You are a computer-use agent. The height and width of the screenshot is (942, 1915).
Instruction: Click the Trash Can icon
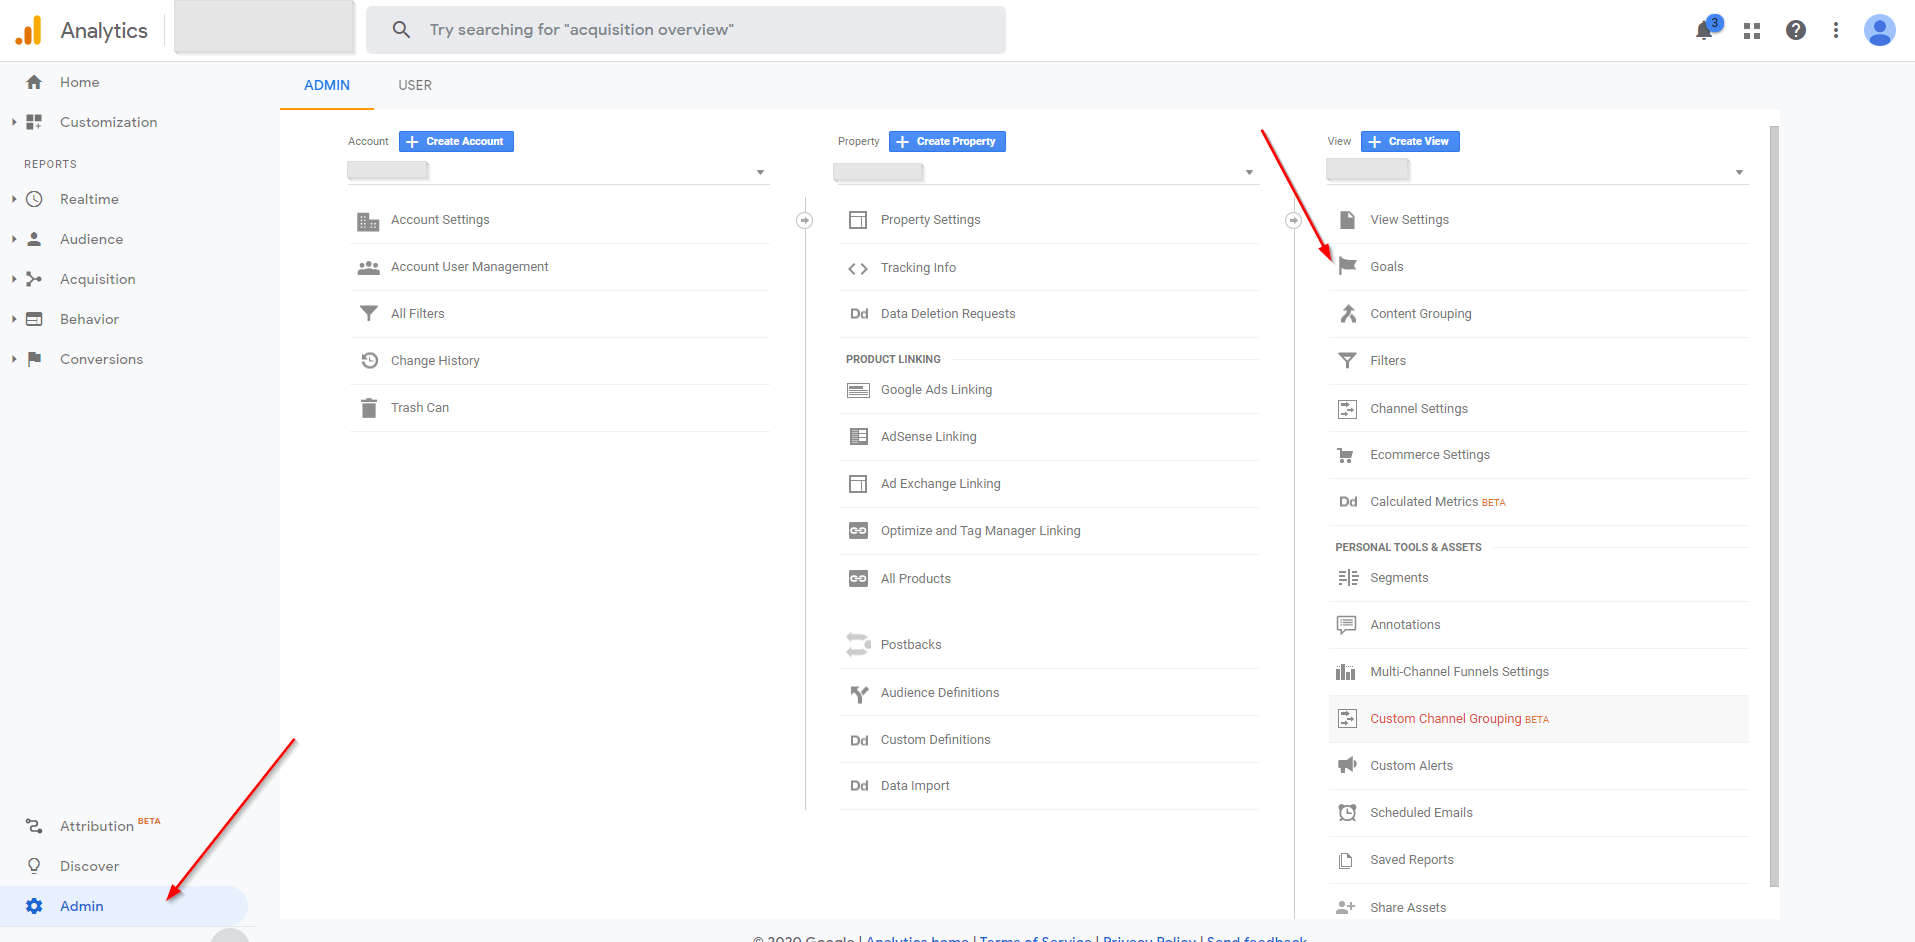(x=369, y=408)
